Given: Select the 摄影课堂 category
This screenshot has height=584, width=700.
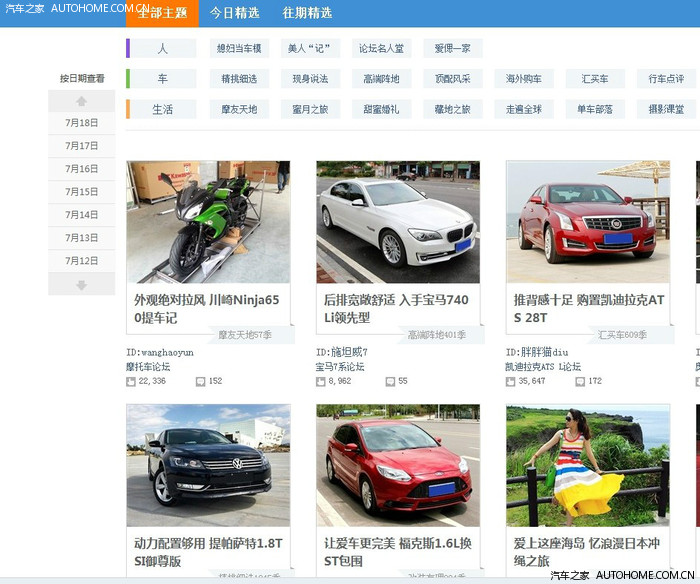Looking at the screenshot, I should point(666,109).
